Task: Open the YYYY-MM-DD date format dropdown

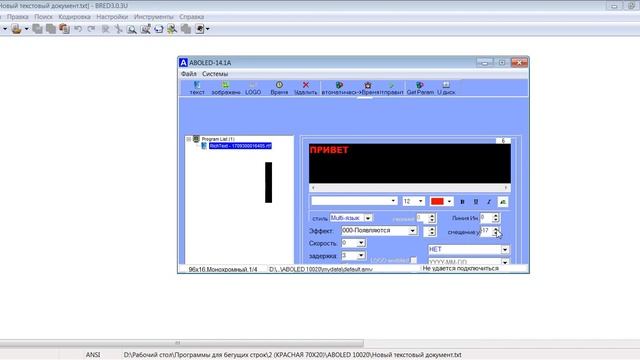Action: [505, 262]
